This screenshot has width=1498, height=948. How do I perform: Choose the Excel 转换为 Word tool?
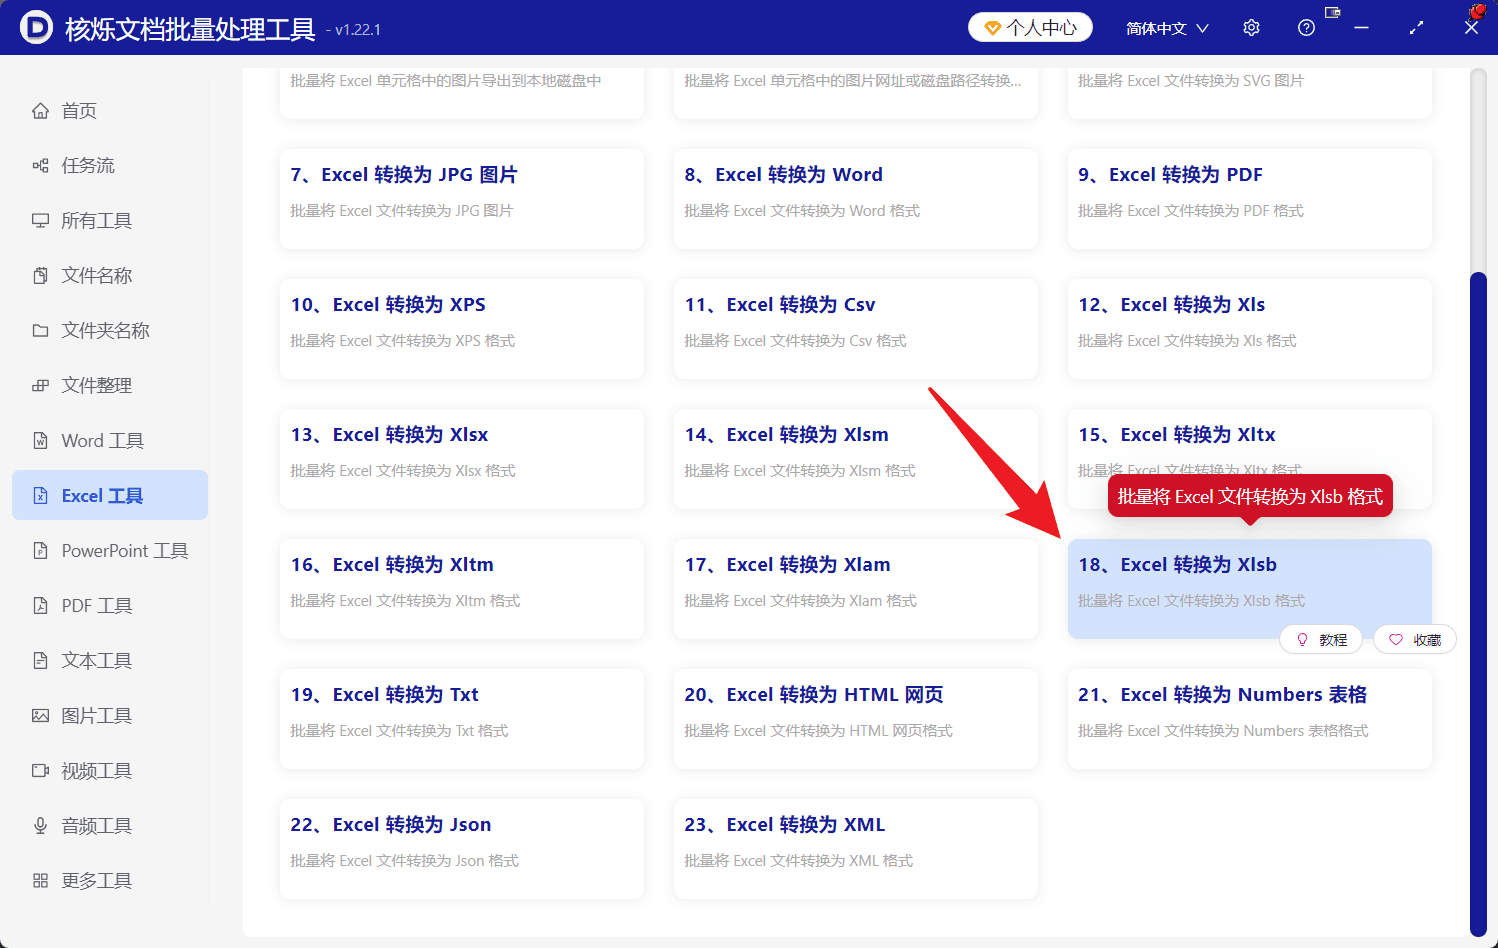tap(856, 199)
